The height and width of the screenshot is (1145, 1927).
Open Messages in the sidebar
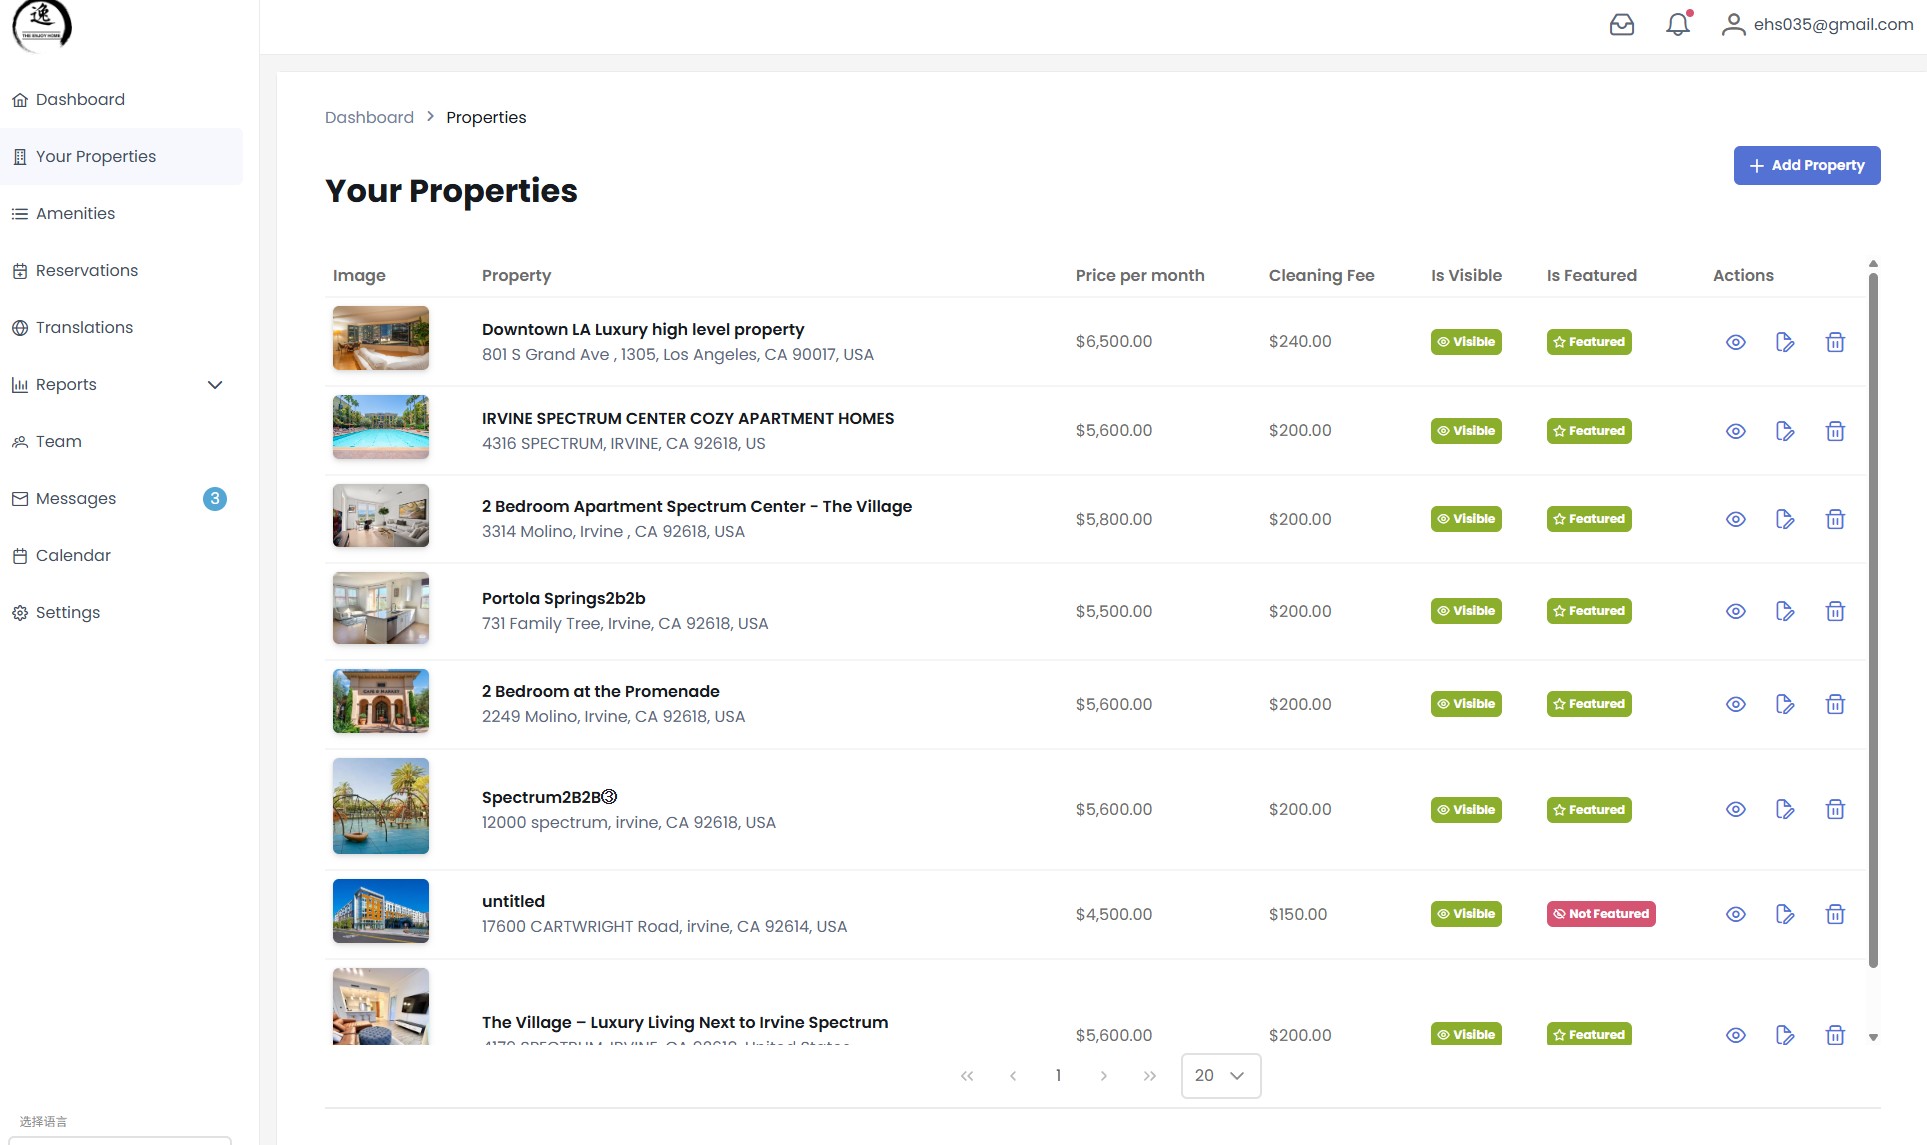76,499
